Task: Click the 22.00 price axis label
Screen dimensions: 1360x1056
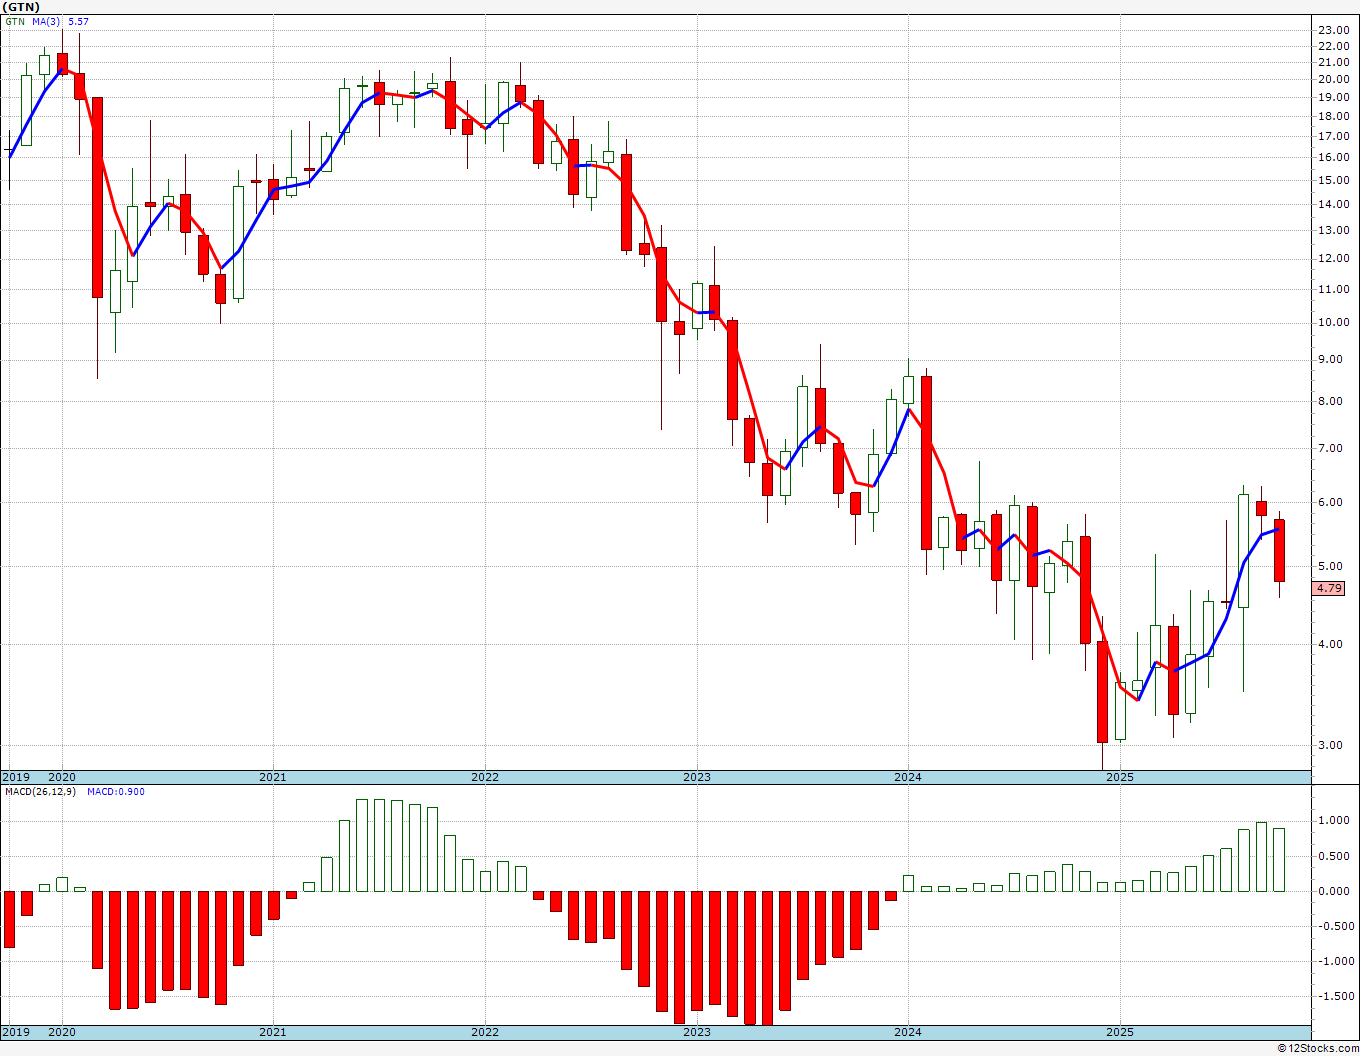Action: (x=1333, y=47)
